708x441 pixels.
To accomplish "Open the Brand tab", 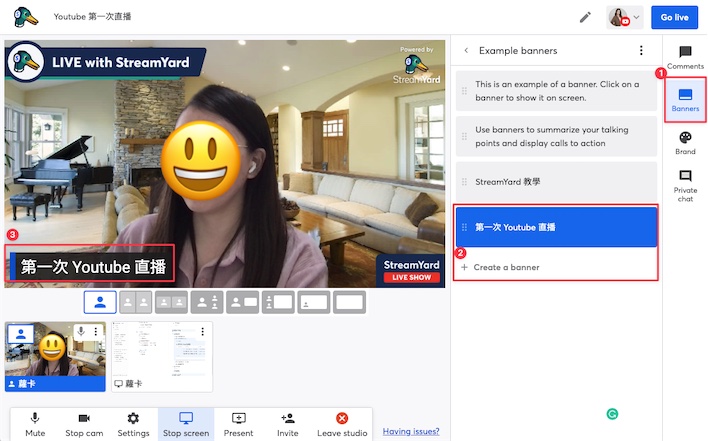I will pyautogui.click(x=685, y=143).
